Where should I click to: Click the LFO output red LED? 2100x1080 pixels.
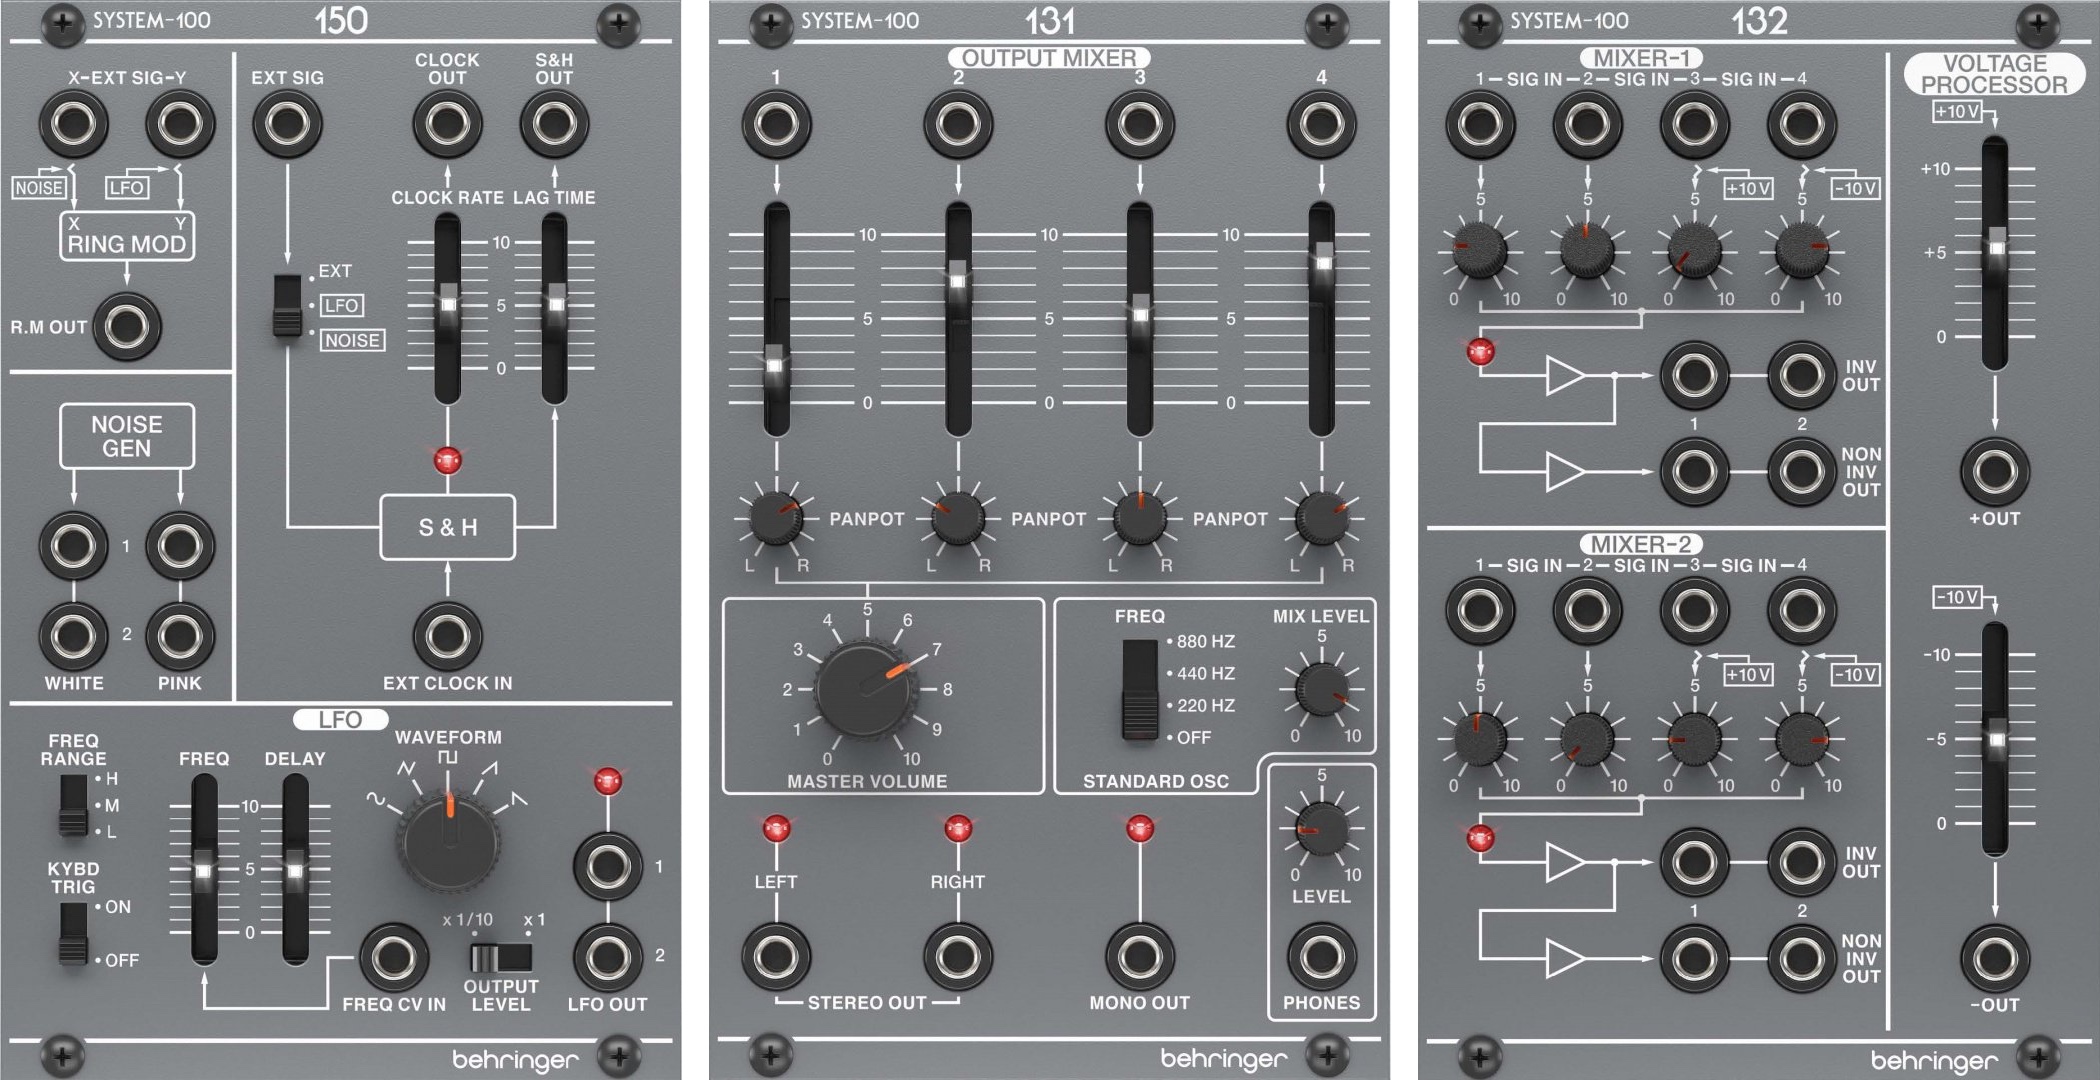(x=607, y=781)
